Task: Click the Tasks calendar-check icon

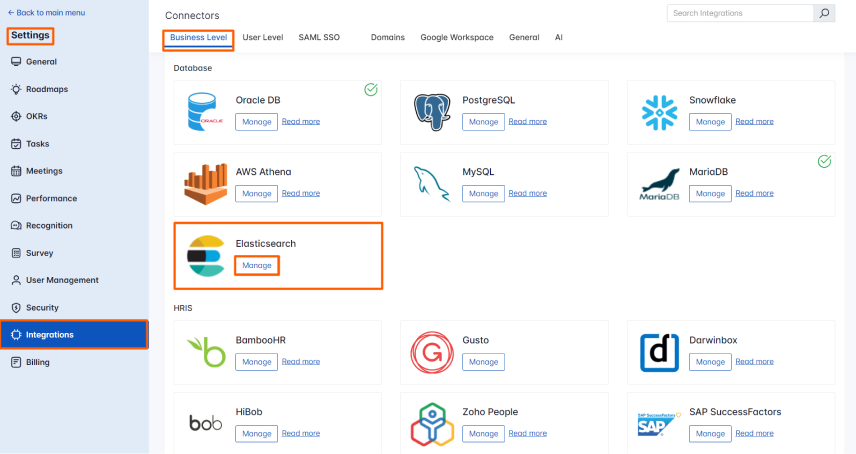Action: pyautogui.click(x=16, y=144)
